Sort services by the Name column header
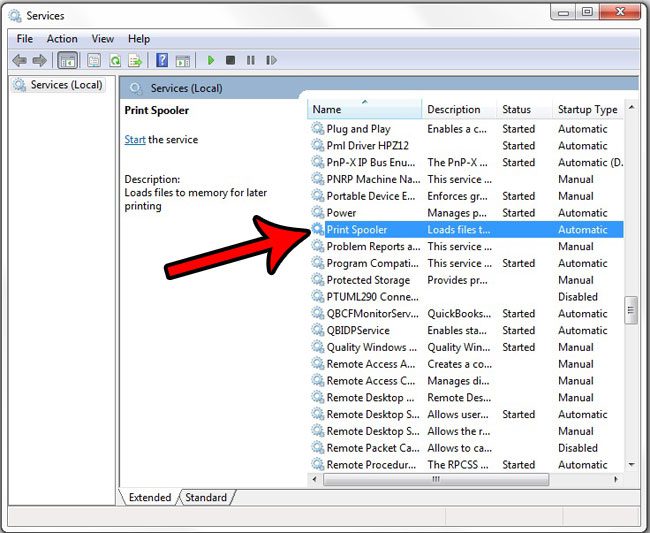This screenshot has height=533, width=650. pos(327,109)
